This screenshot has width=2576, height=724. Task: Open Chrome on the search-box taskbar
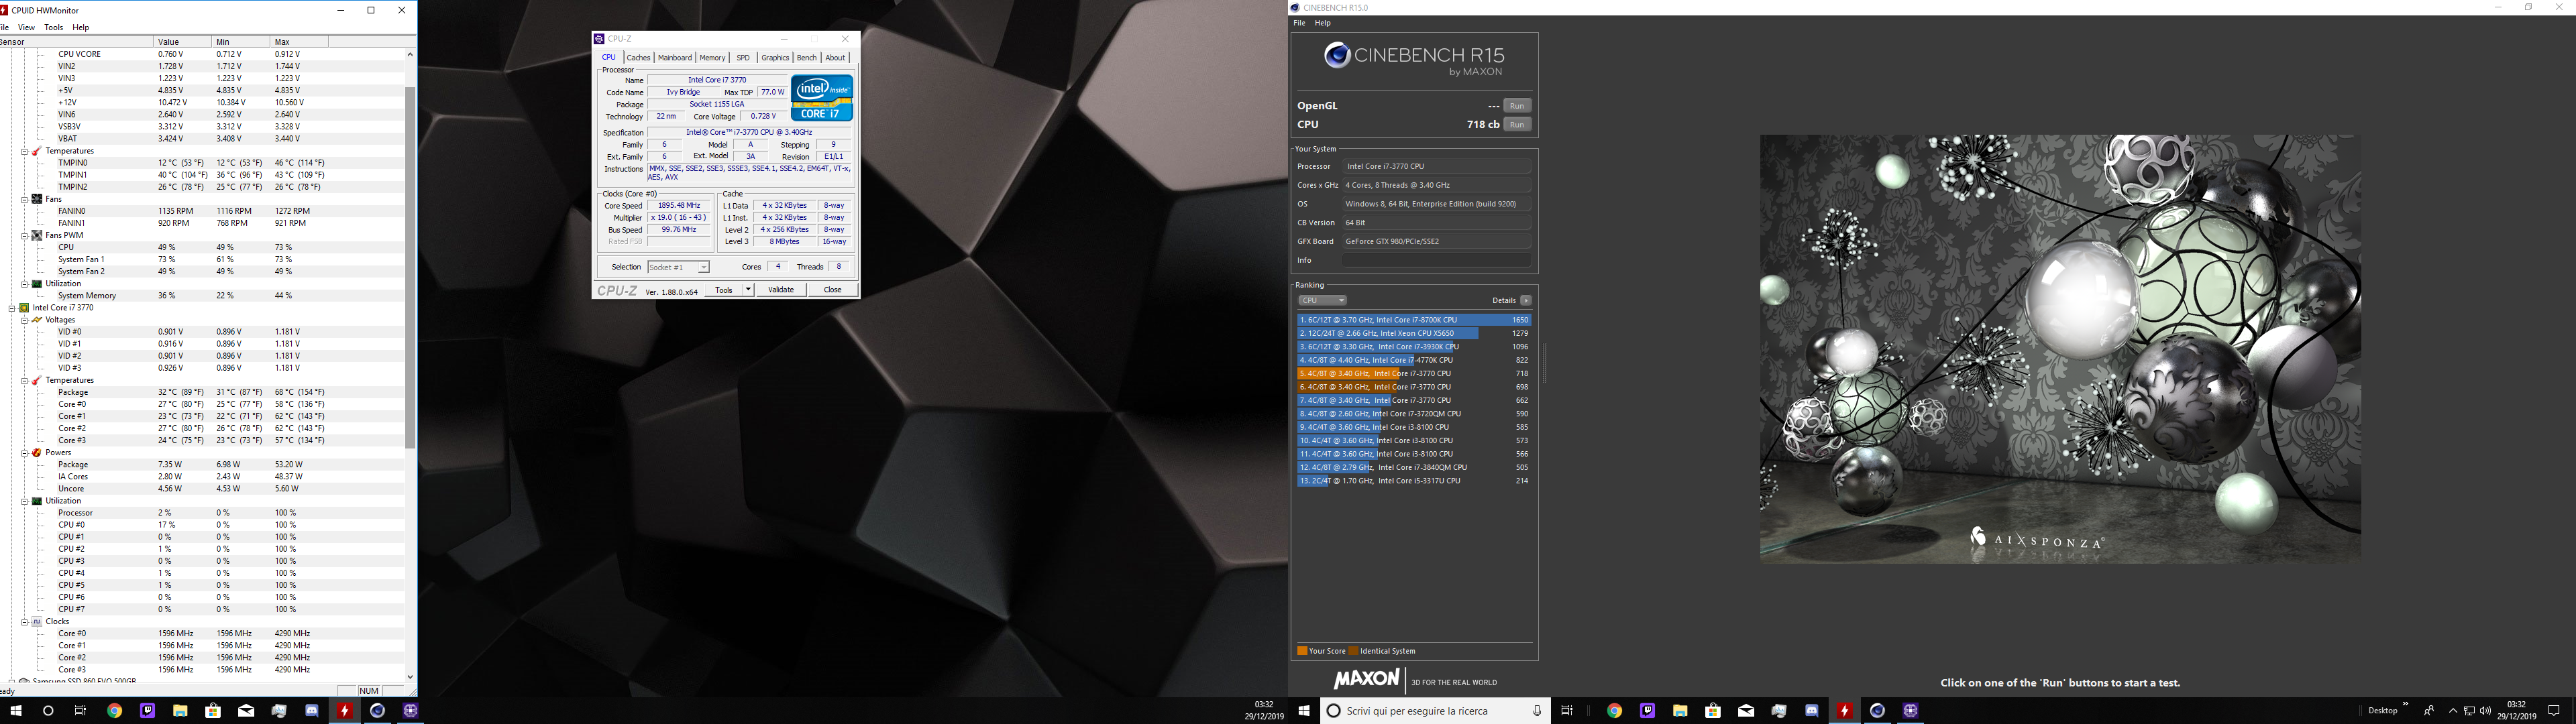coord(1614,711)
